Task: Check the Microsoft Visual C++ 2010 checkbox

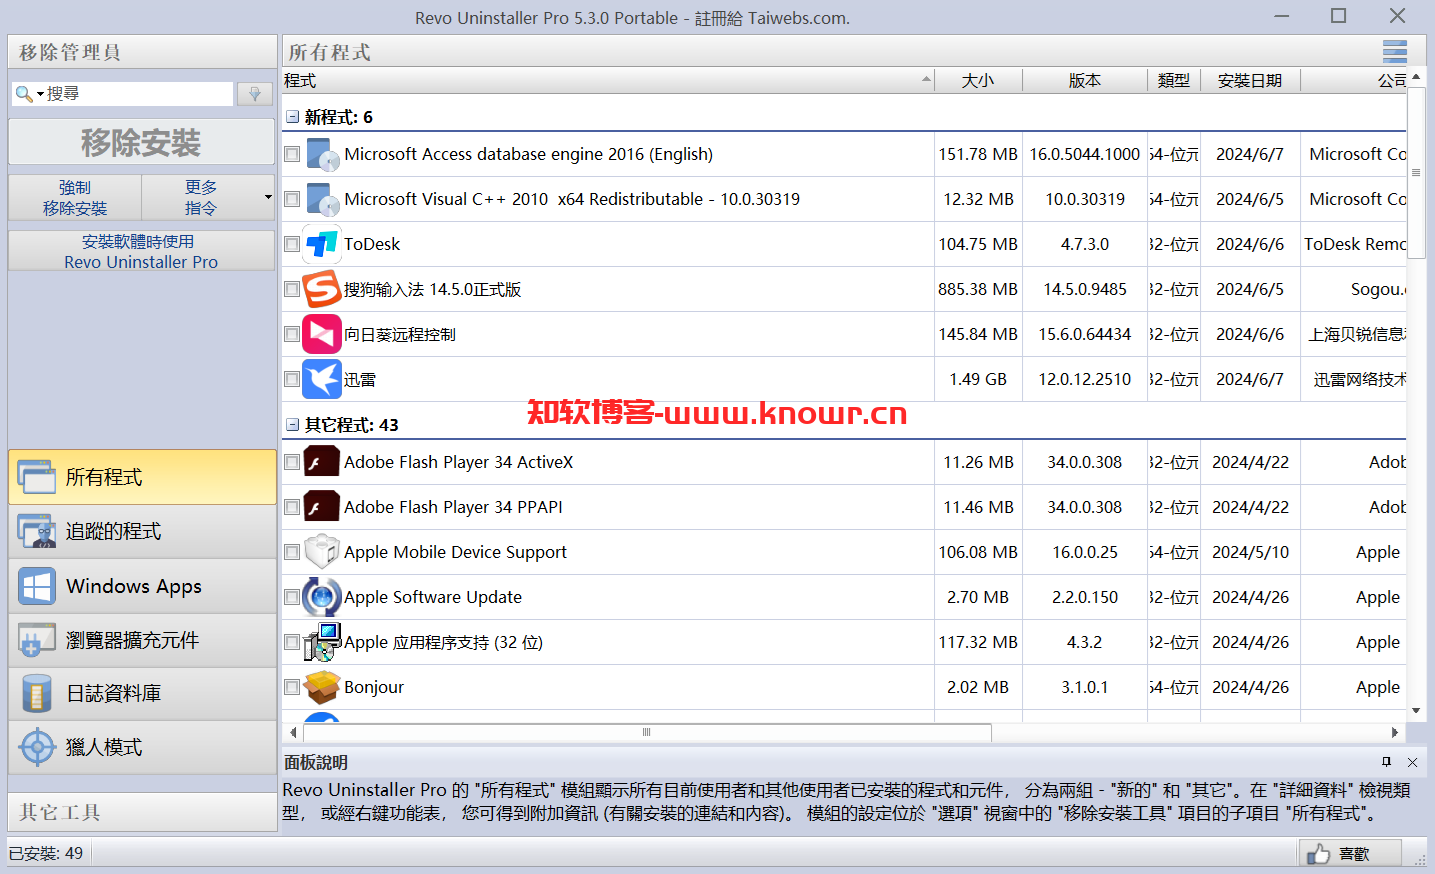Action: (292, 199)
